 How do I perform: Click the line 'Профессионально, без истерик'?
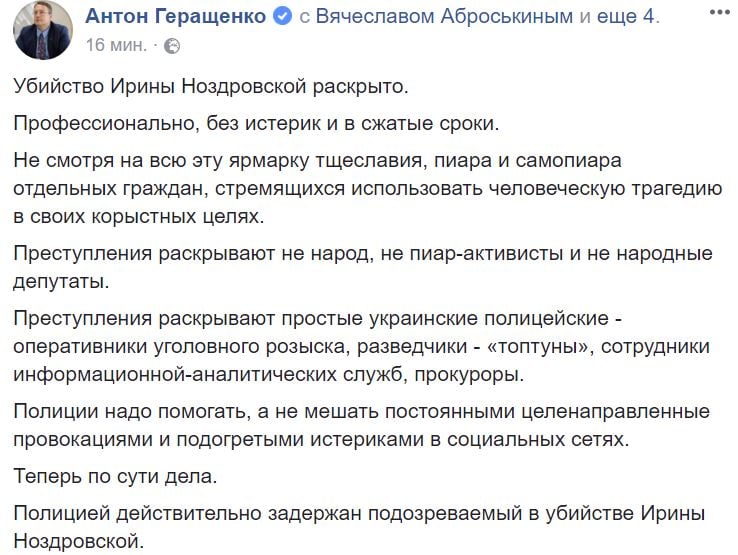point(256,123)
